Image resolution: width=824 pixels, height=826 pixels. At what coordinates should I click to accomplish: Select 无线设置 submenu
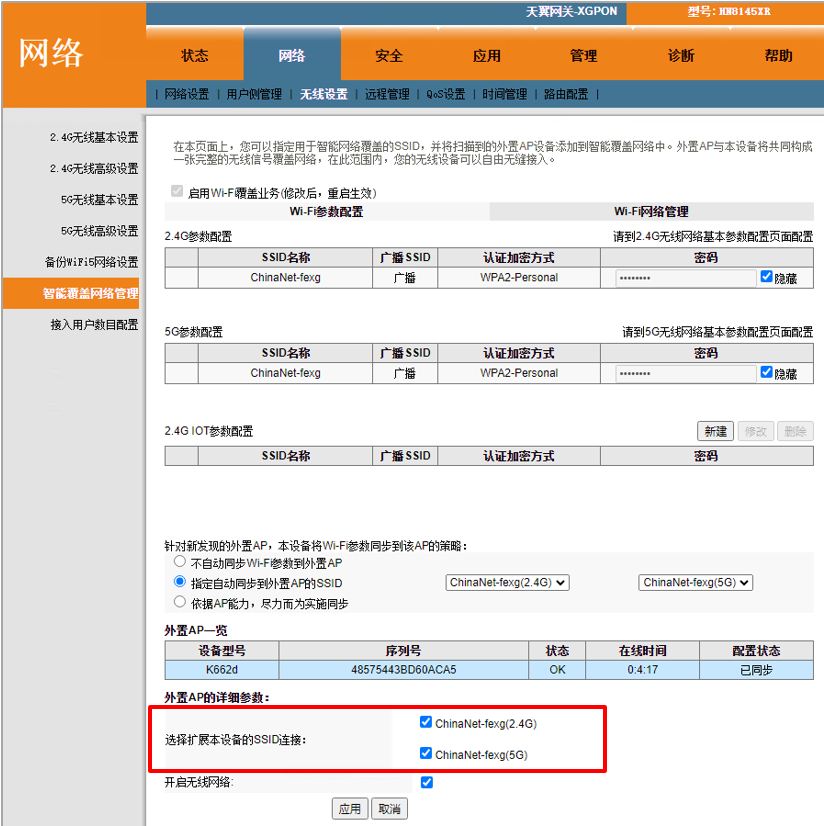pyautogui.click(x=324, y=94)
